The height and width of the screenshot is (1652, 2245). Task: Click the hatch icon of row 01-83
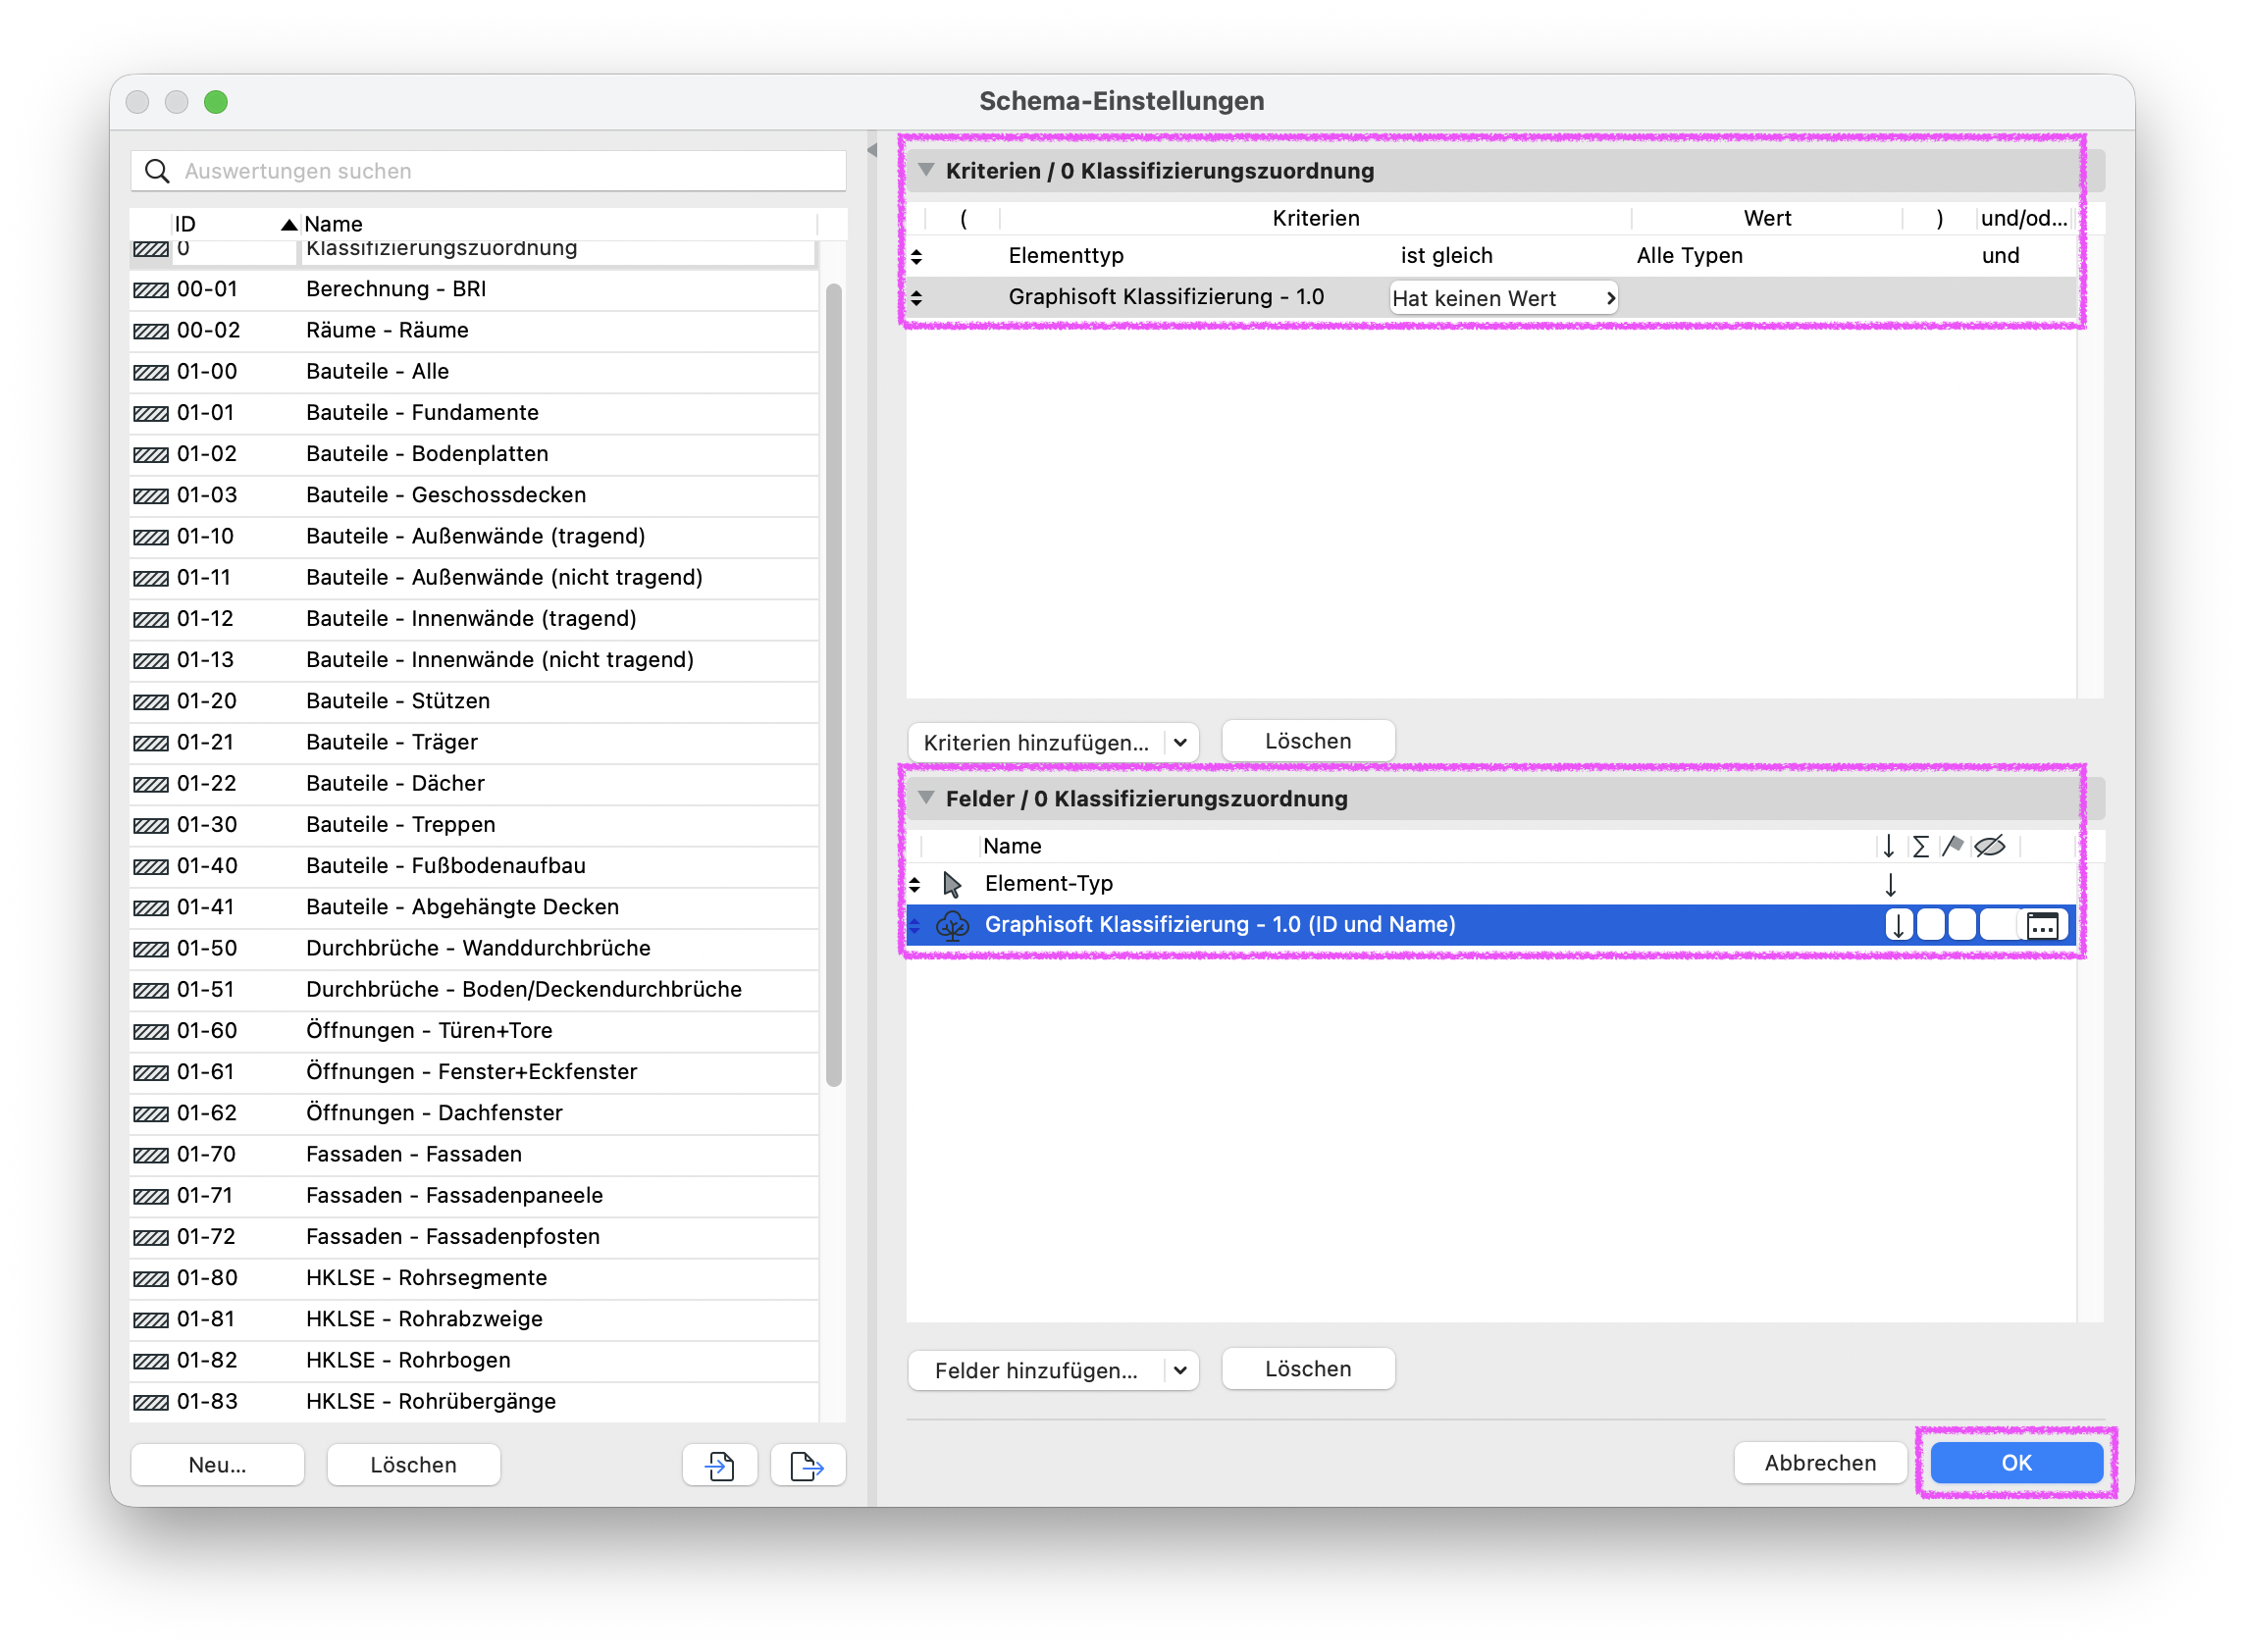click(x=151, y=1403)
